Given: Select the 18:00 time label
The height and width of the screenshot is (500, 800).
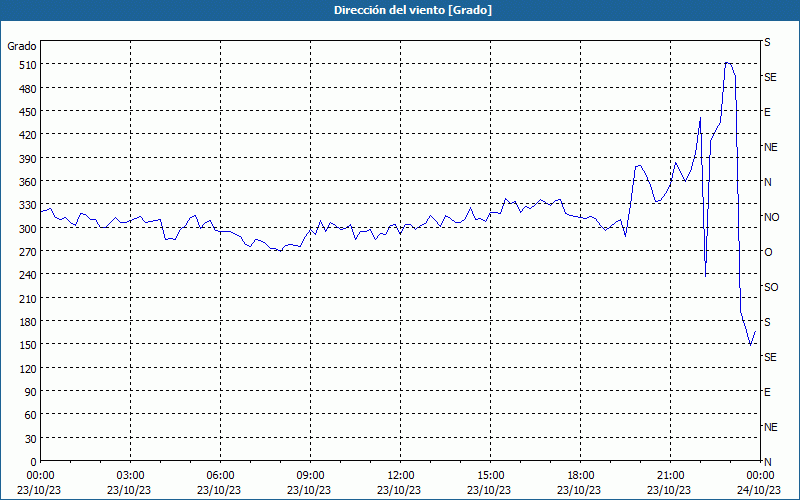Looking at the screenshot, I should pyautogui.click(x=581, y=476).
